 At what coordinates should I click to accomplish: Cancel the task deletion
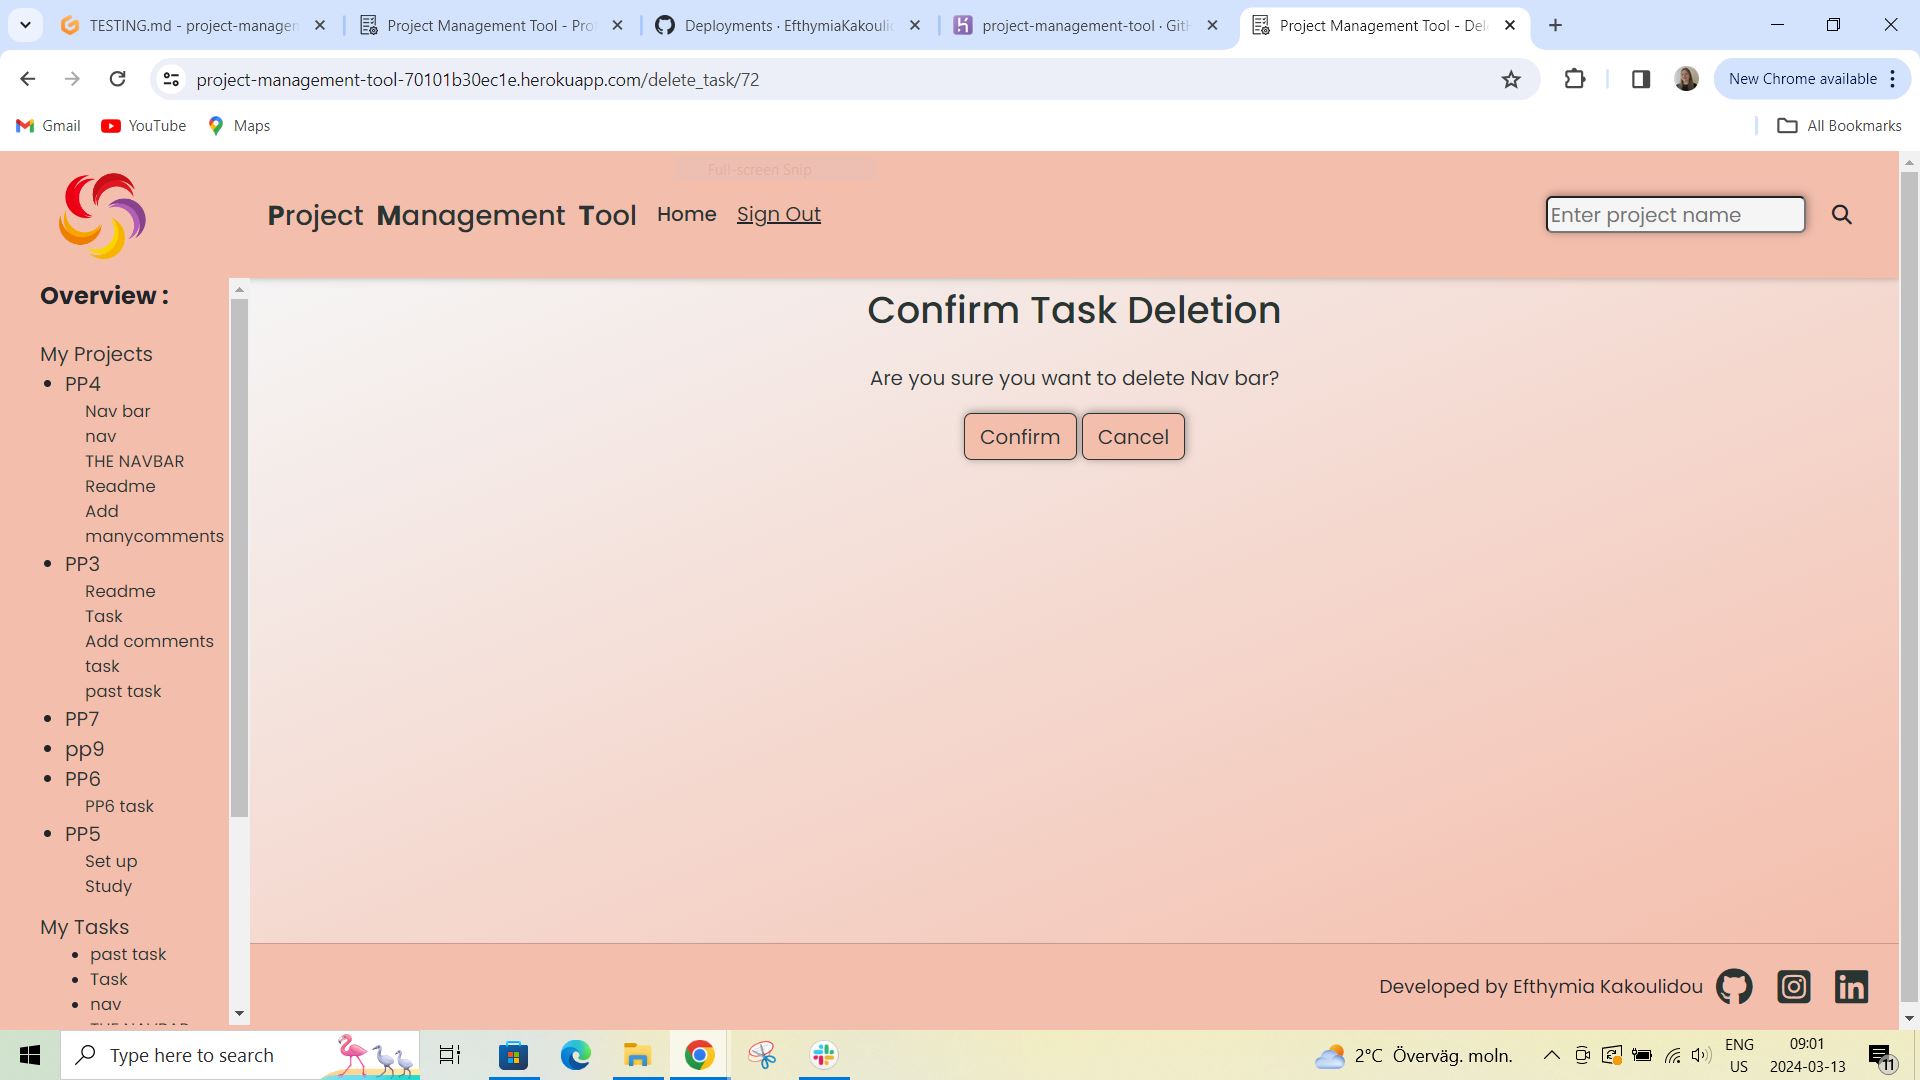1132,436
